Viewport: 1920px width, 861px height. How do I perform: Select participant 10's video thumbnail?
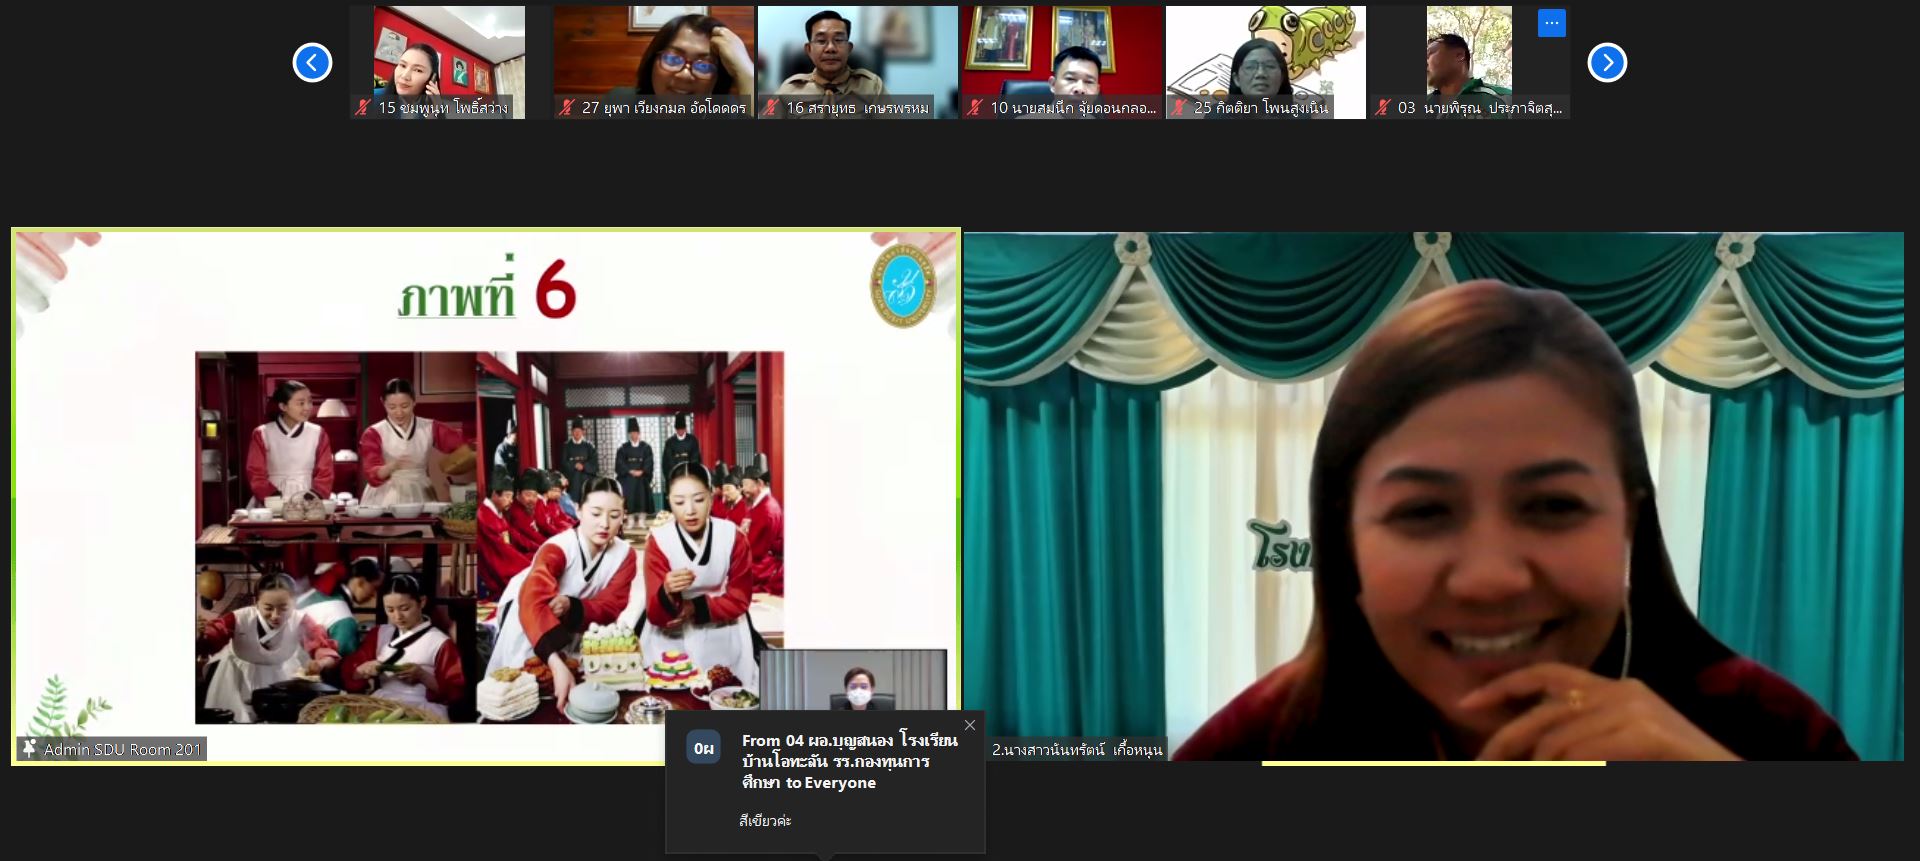pos(1061,62)
